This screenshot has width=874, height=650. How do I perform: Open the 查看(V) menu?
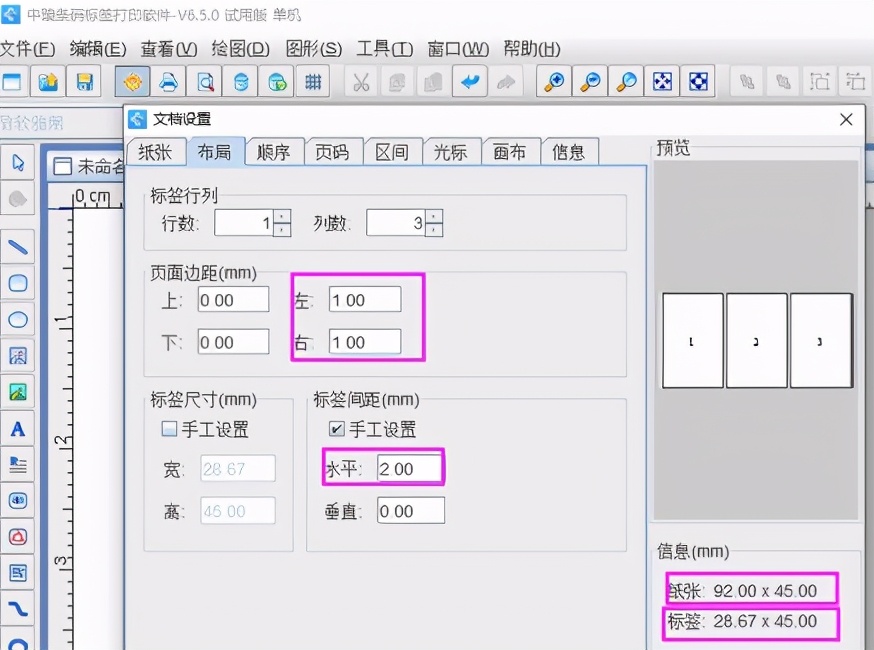(169, 49)
